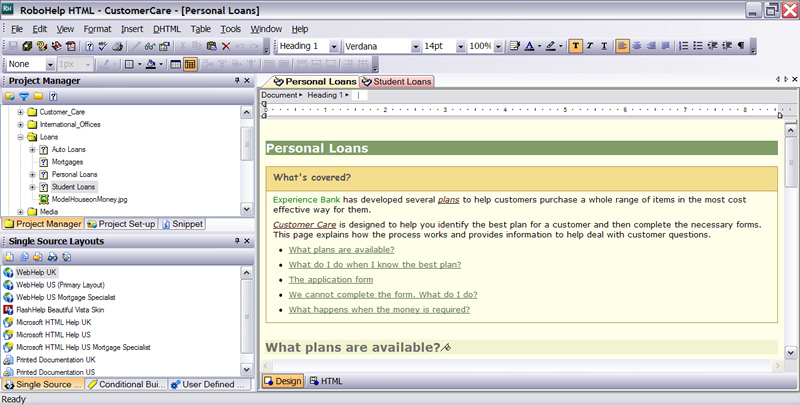The image size is (800, 405).
Task: Click the font color A icon
Action: point(530,46)
